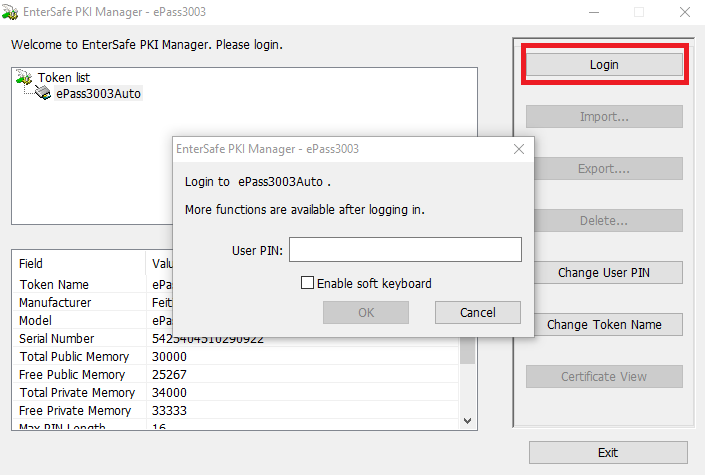Select the Total Public Memory row
This screenshot has width=705, height=475.
pos(74,357)
